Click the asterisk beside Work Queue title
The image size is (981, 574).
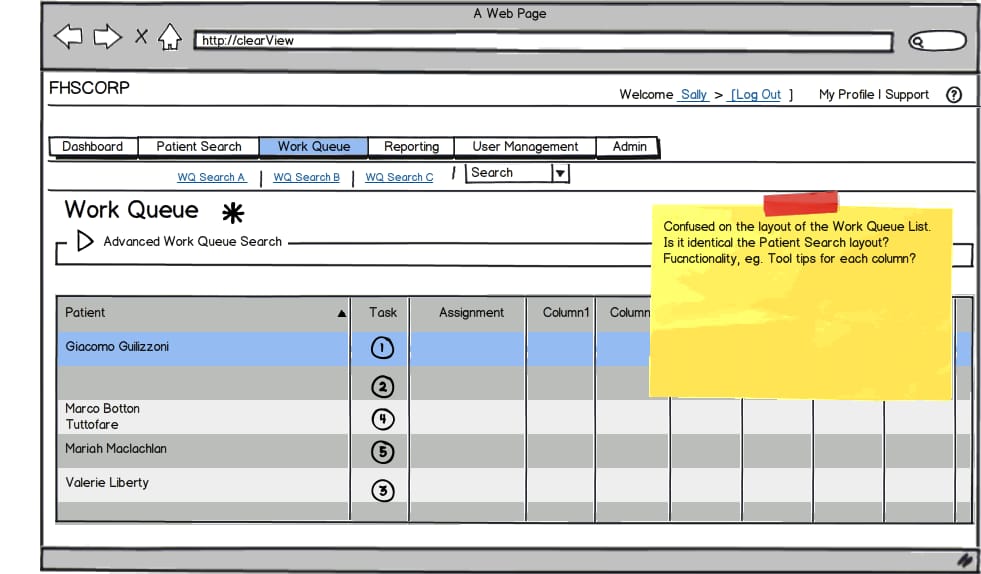[233, 213]
